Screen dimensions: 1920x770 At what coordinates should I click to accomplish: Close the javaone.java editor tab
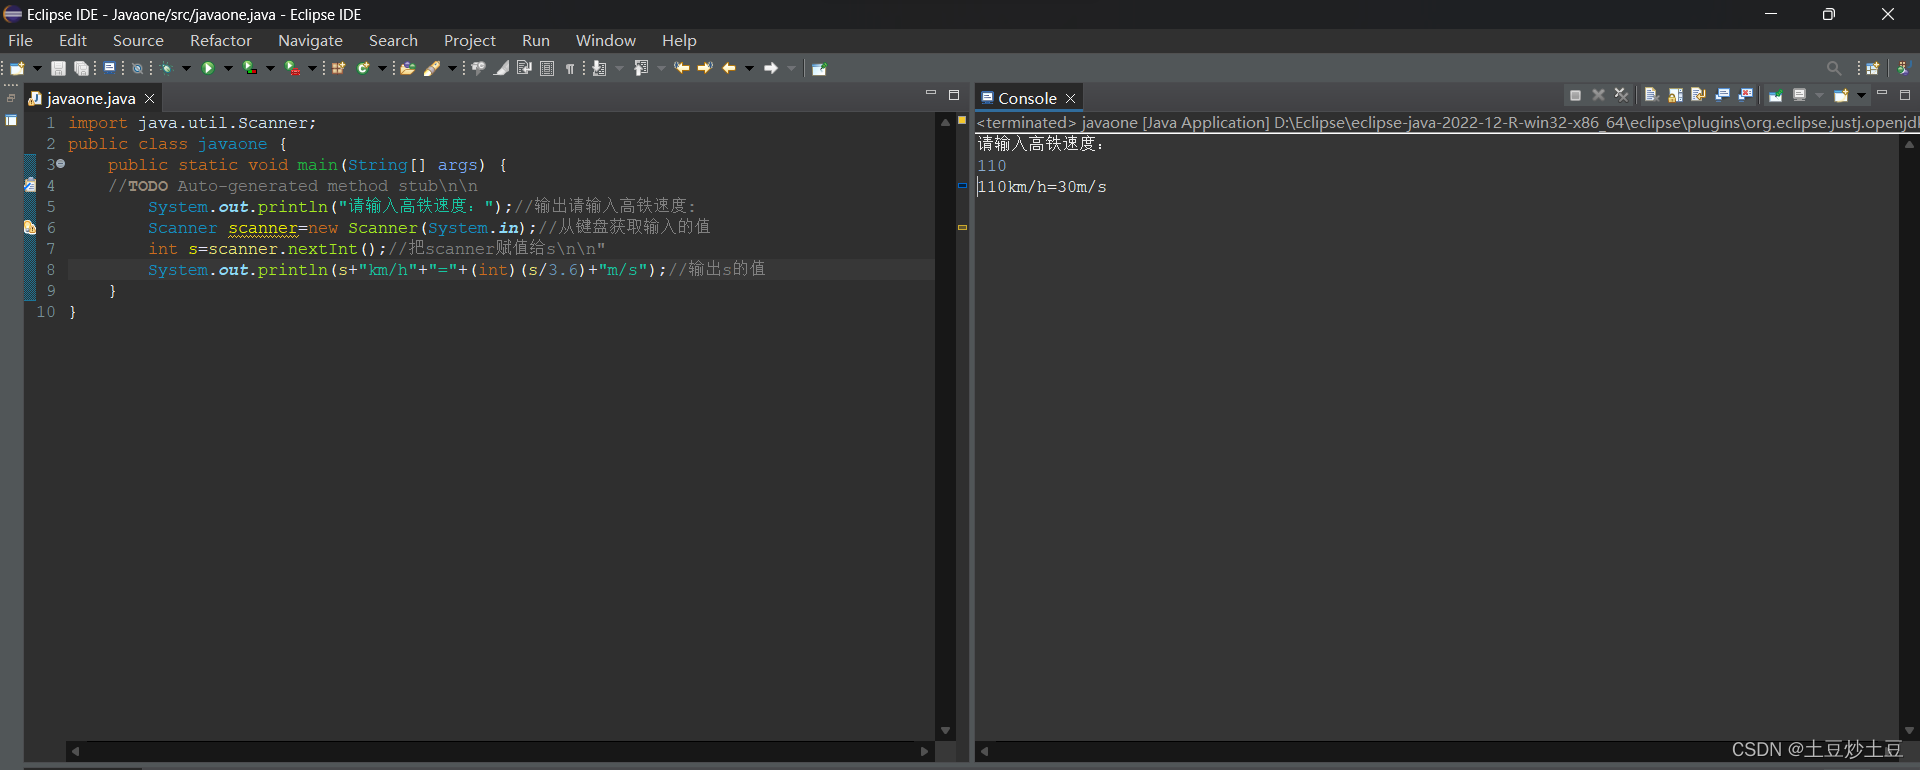coord(150,98)
